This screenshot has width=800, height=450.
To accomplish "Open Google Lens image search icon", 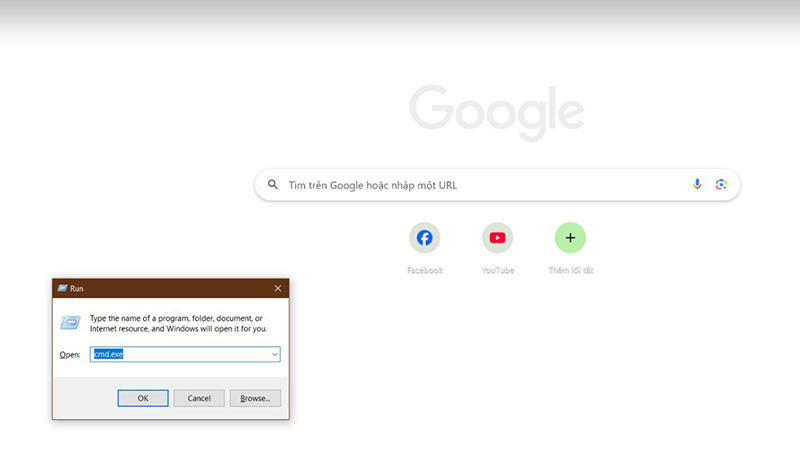I will 721,185.
